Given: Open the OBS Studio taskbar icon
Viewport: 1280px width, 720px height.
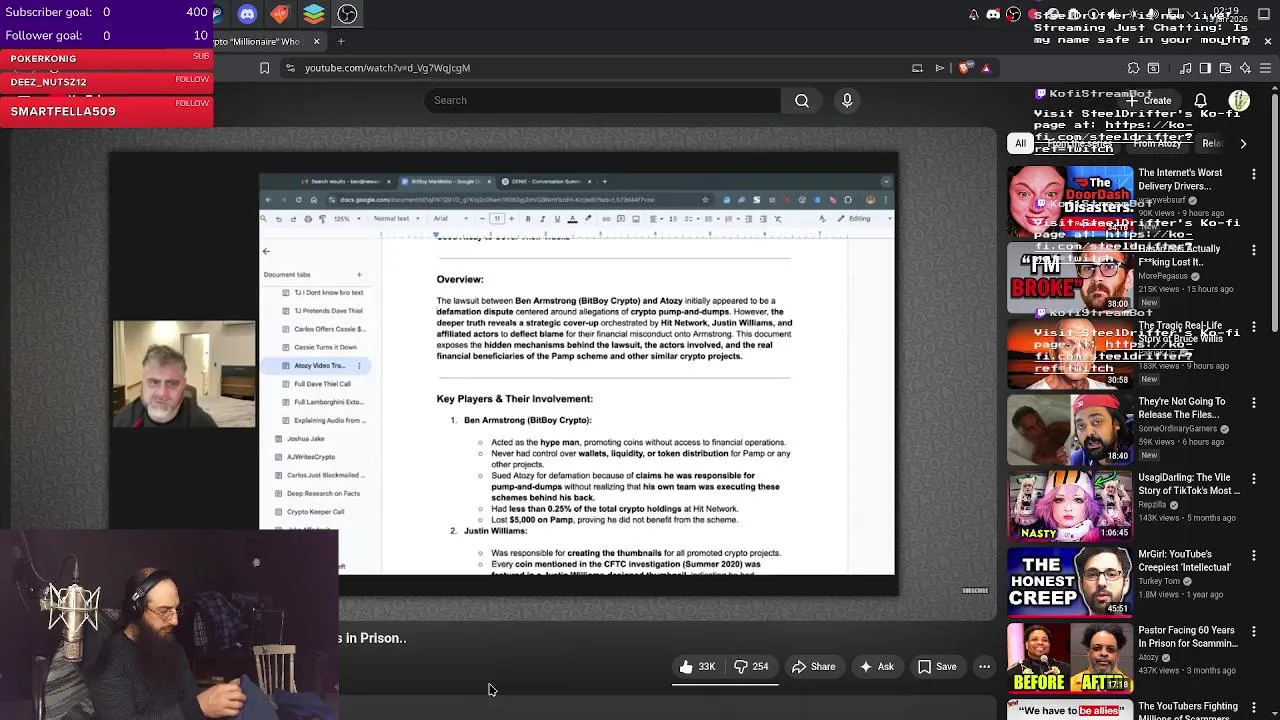Looking at the screenshot, I should (347, 14).
